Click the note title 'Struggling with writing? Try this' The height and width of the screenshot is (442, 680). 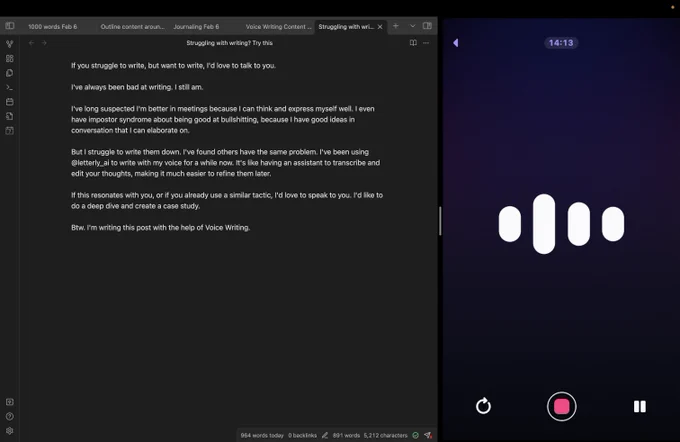(x=229, y=43)
